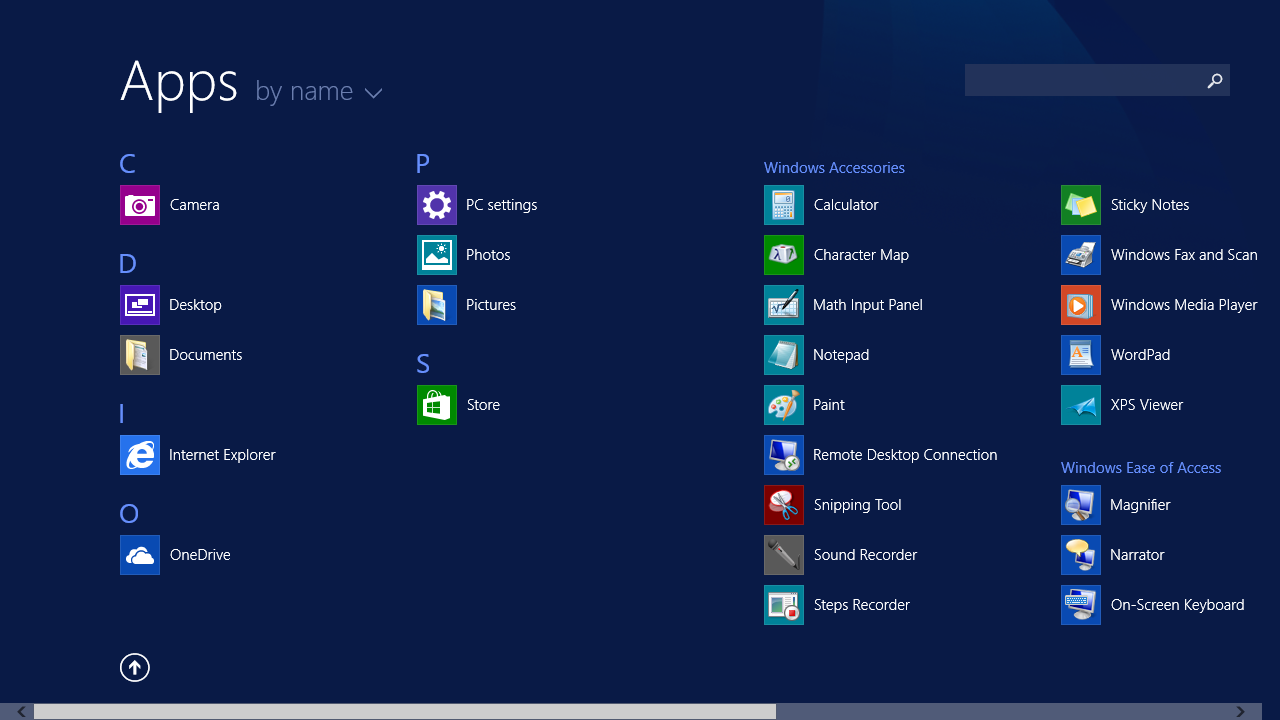The image size is (1280, 720).
Task: Click the magnifying glass search button
Action: [1215, 80]
